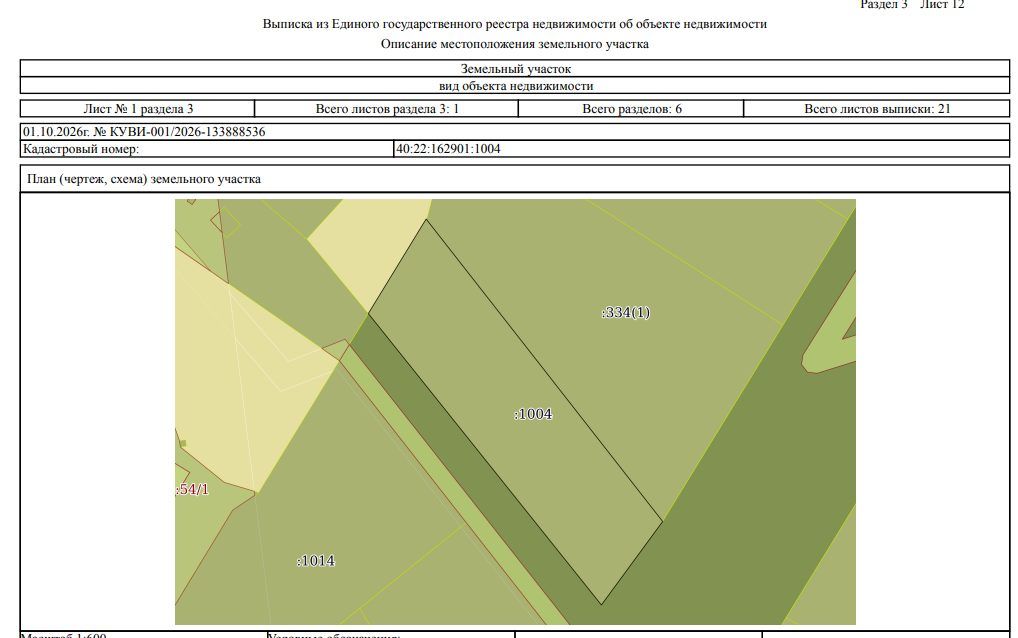Select "Всего листов раздела 3: 1" cell
Image resolution: width=1018 pixels, height=638 pixels.
pos(387,108)
